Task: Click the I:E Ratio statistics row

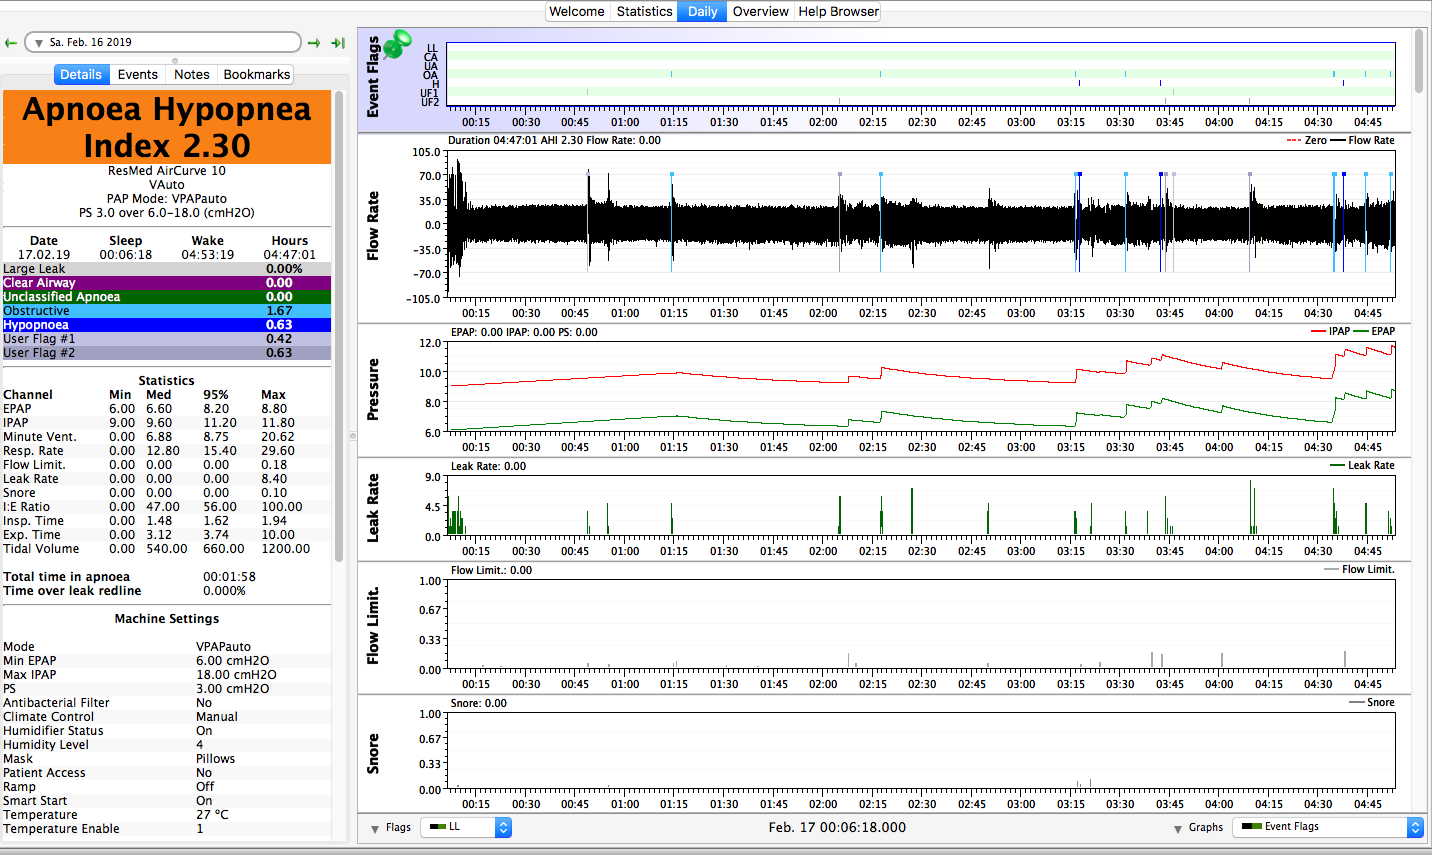Action: tap(167, 507)
